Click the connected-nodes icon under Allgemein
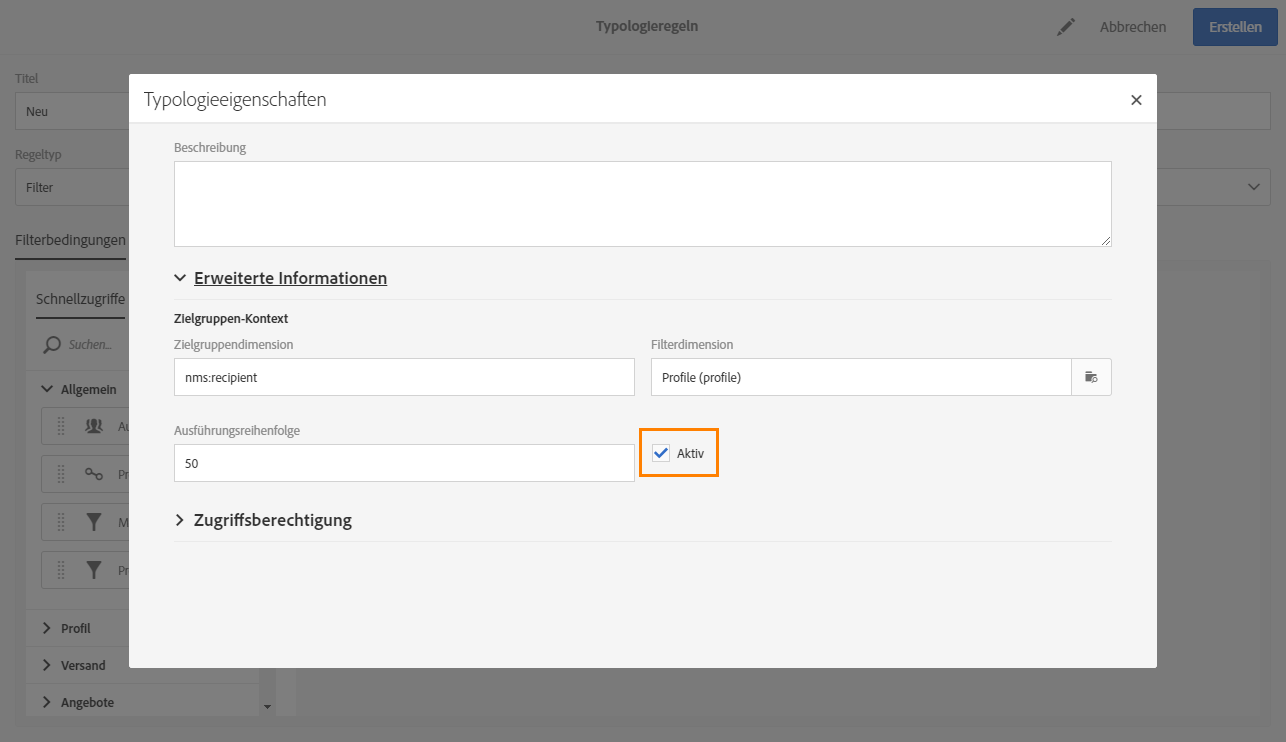Viewport: 1286px width, 742px height. tap(94, 474)
